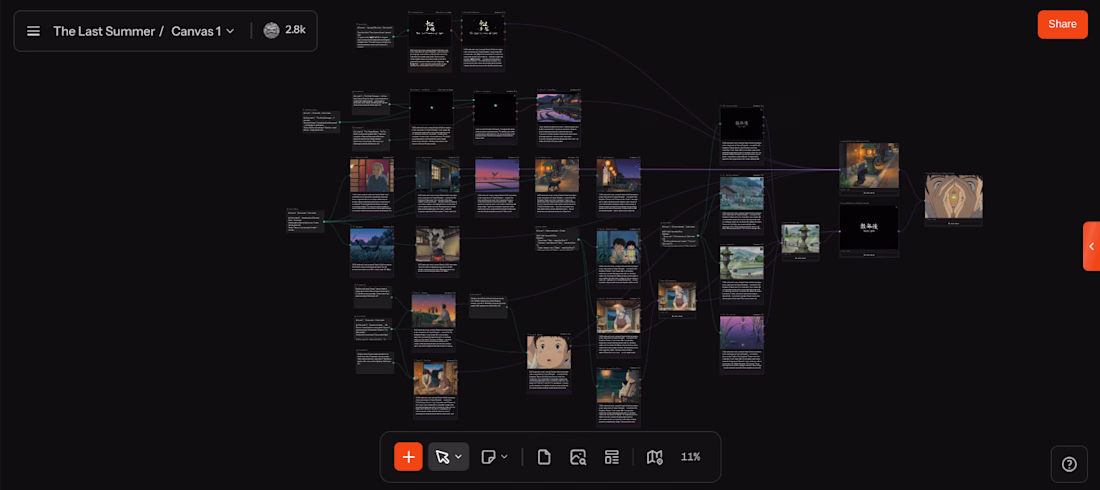Toggle the minimap map-pin icon
Viewport: 1100px width, 490px height.
655,457
